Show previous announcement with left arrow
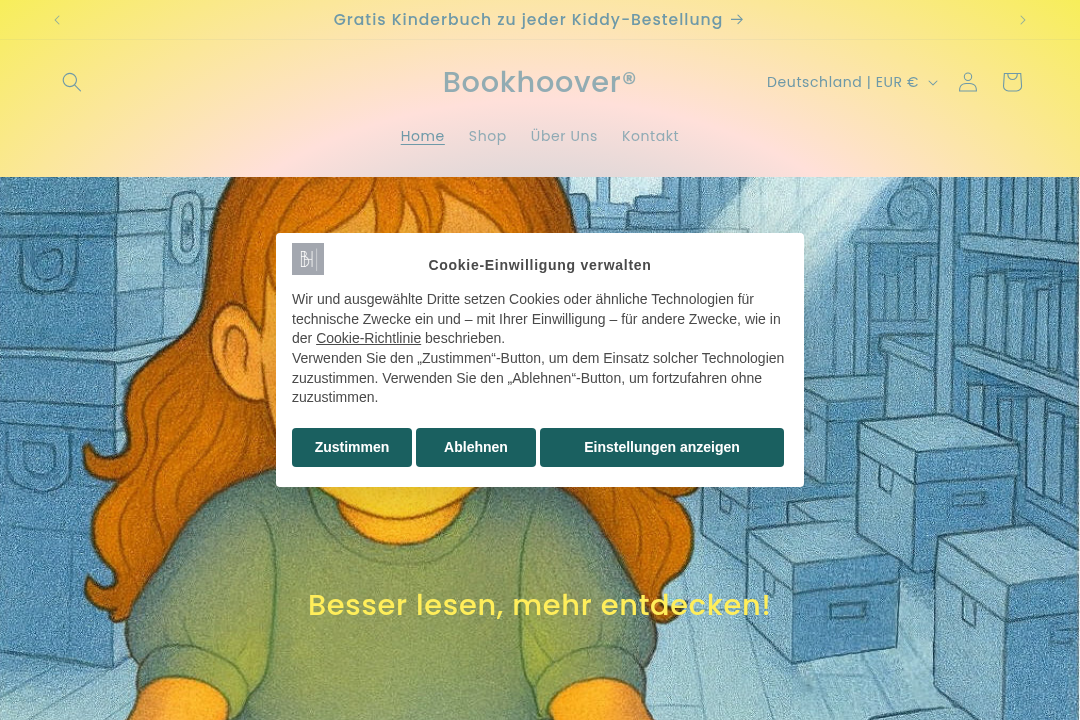This screenshot has width=1080, height=720. pyautogui.click(x=57, y=20)
